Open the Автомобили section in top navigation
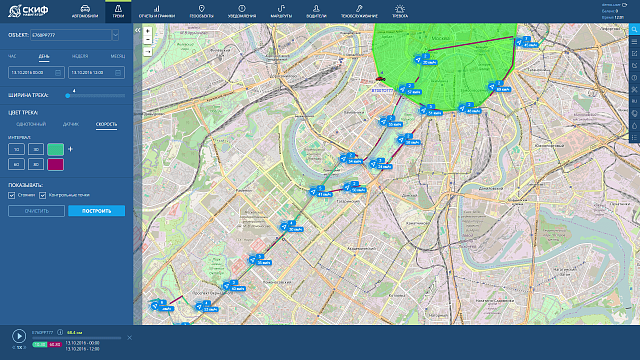Viewport: 640px width, 360px height. (x=85, y=11)
